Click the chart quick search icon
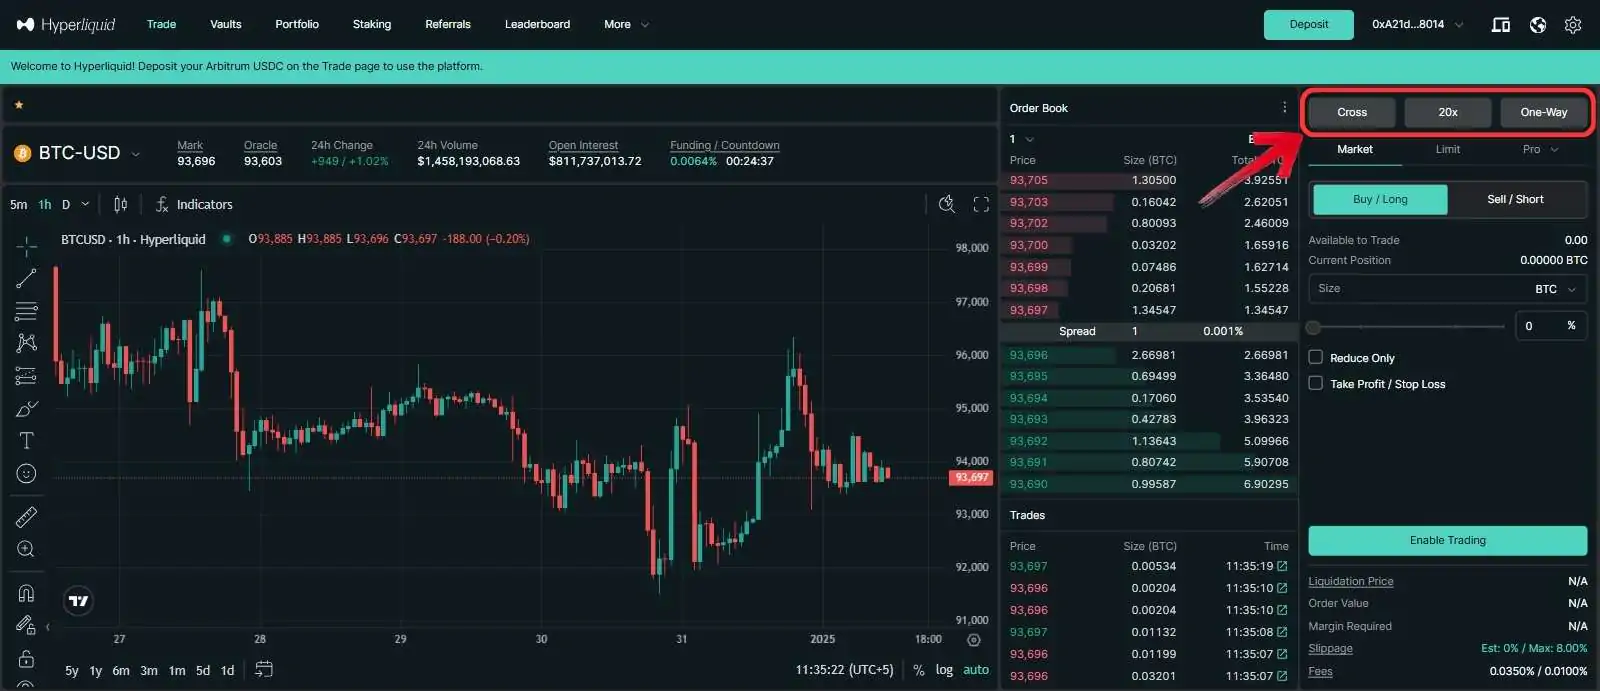 click(947, 204)
